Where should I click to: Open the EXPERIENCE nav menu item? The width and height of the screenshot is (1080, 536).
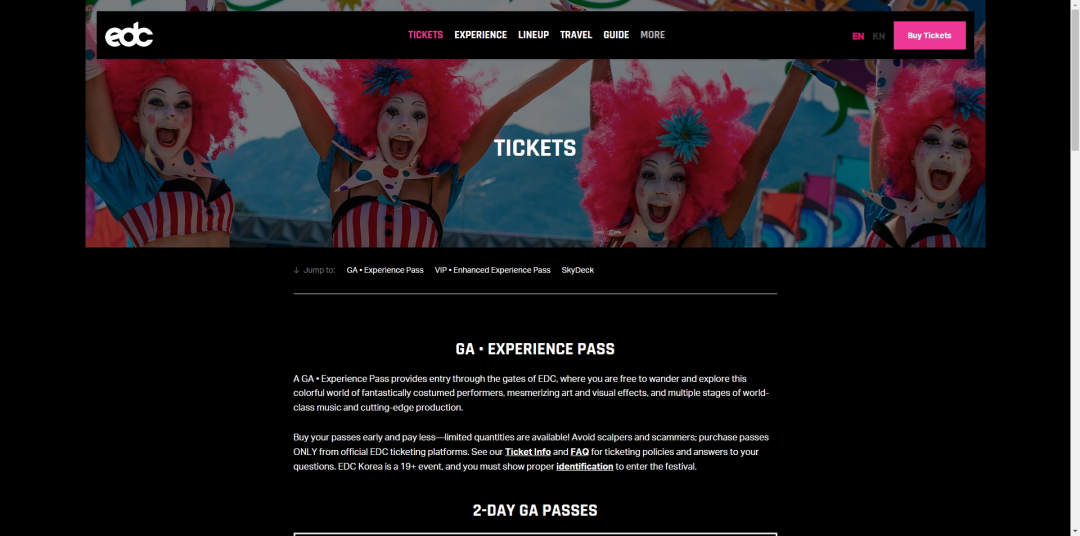pyautogui.click(x=480, y=35)
